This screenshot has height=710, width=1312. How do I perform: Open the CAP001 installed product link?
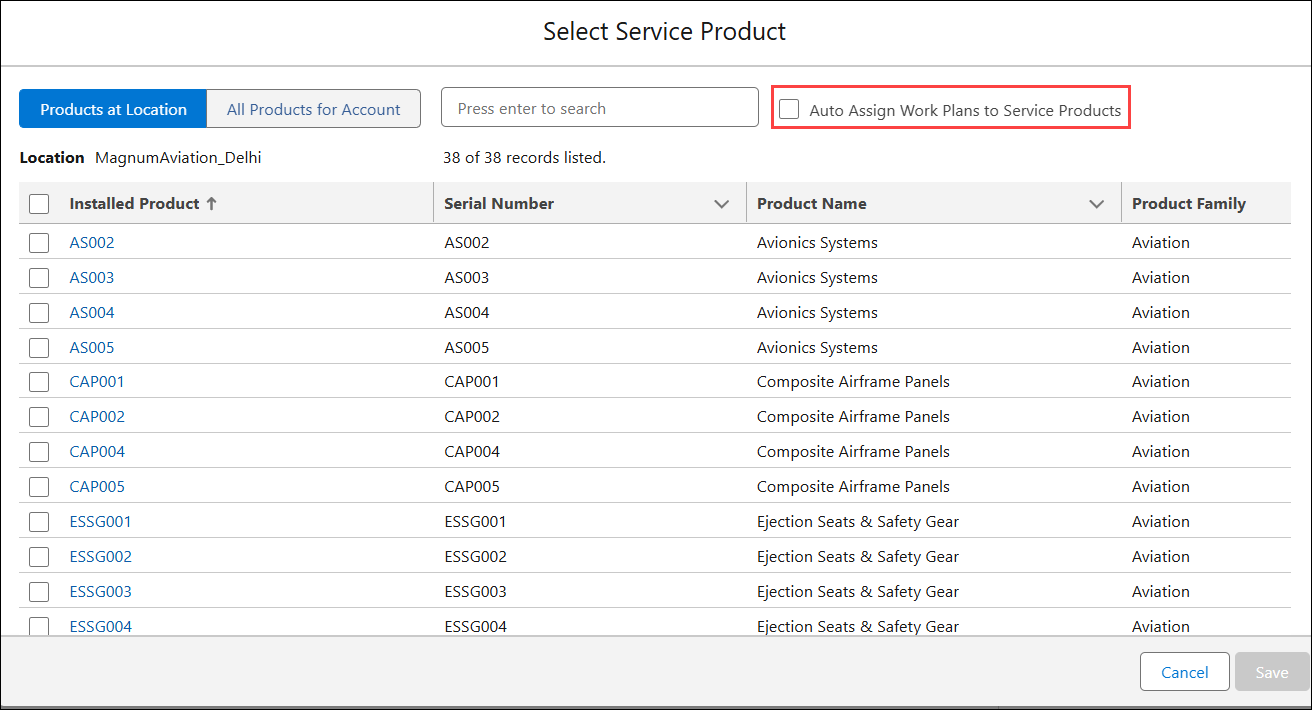click(x=97, y=381)
